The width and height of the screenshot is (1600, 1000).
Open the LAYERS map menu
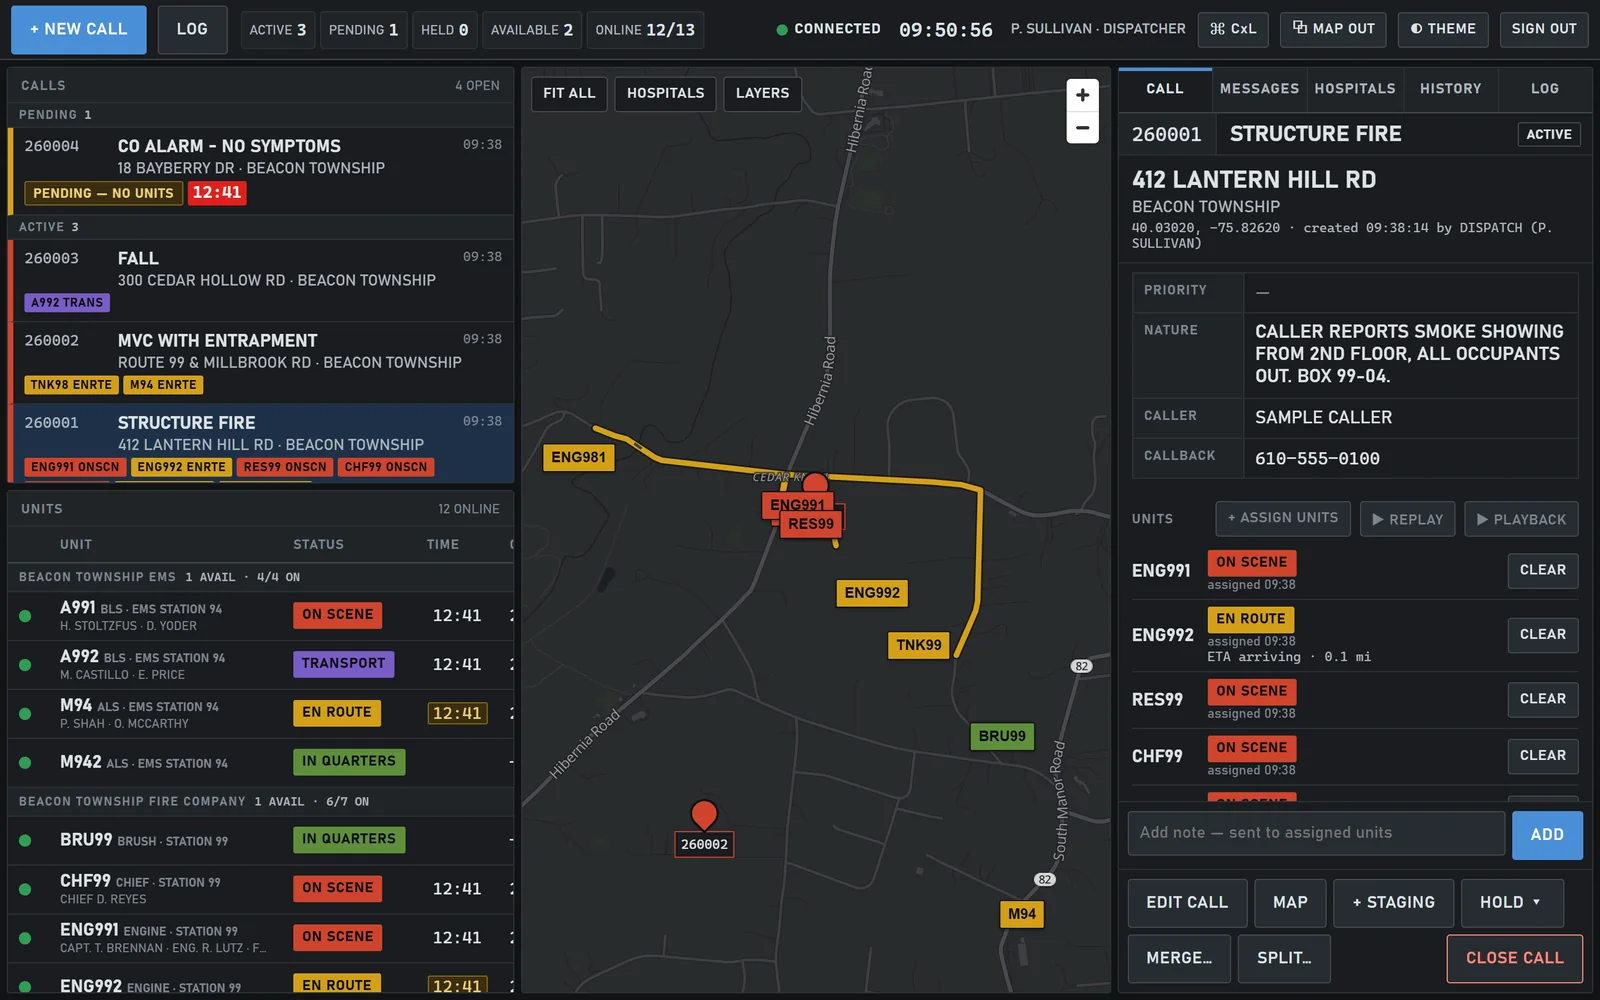click(x=762, y=93)
